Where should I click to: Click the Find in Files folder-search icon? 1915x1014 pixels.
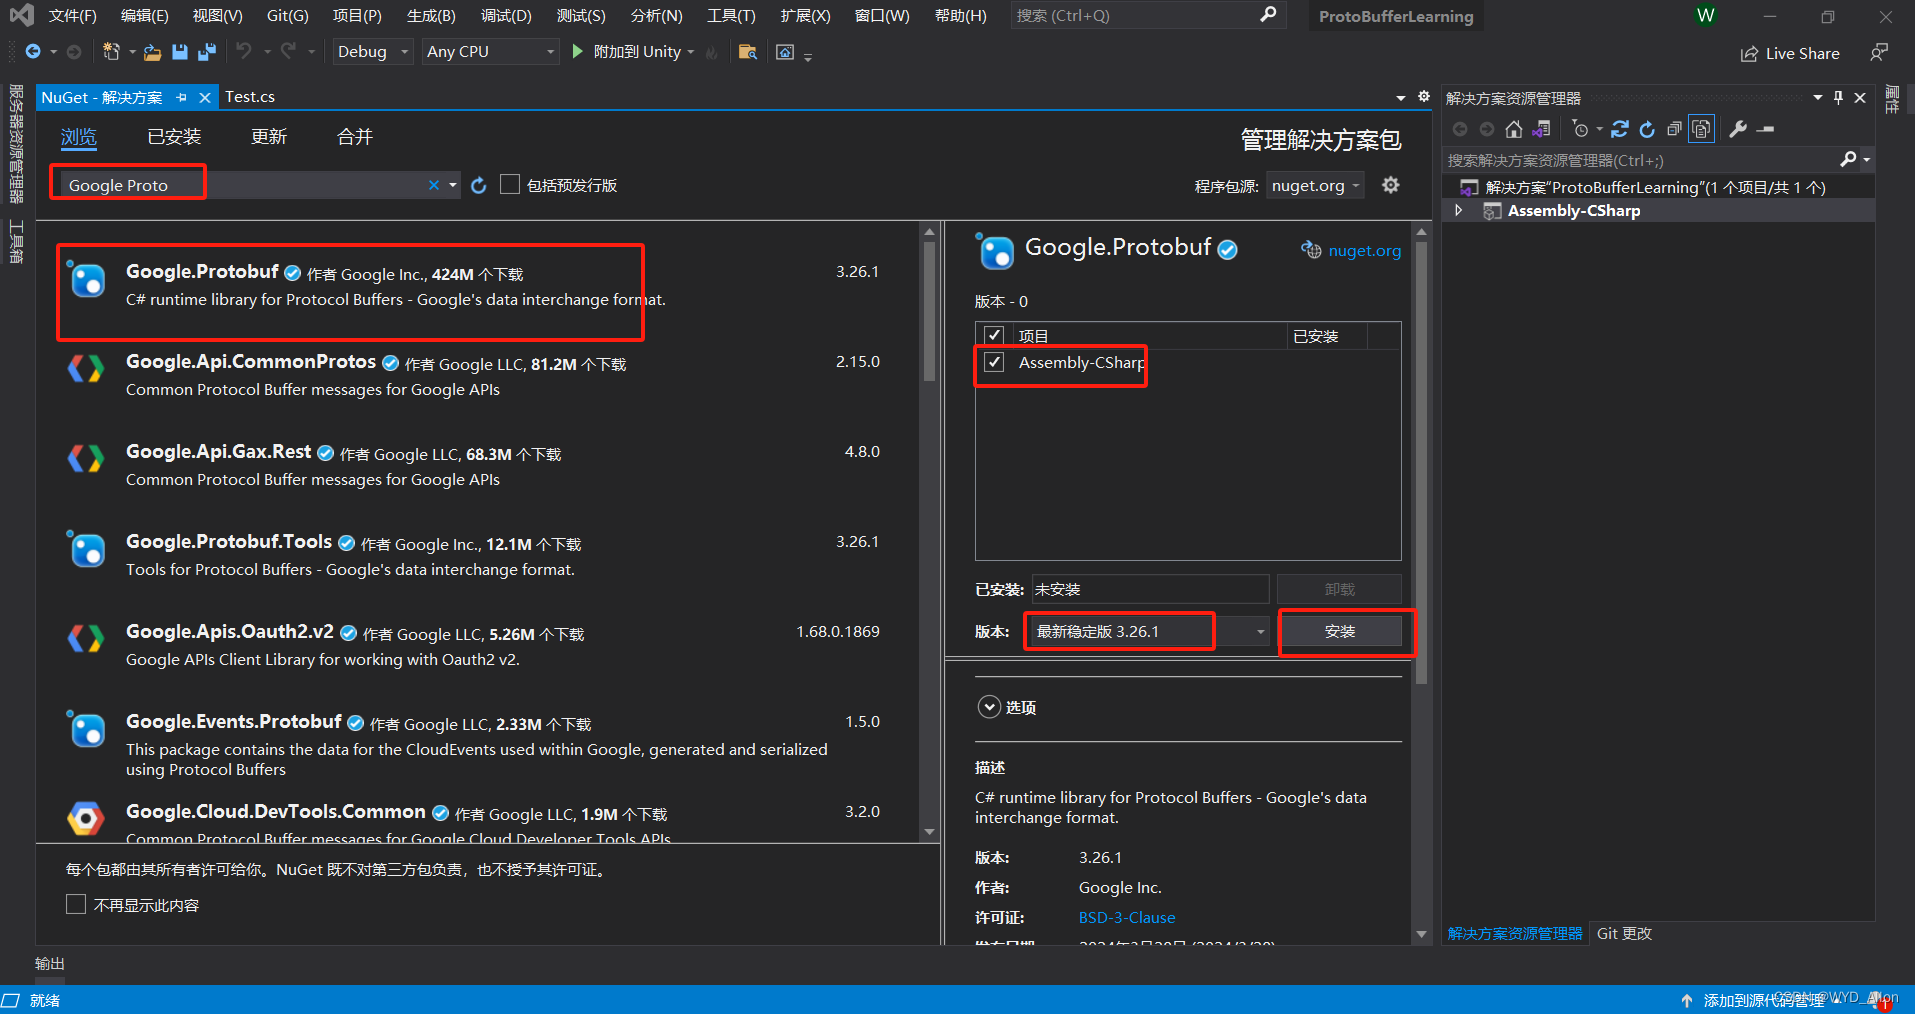click(x=747, y=52)
